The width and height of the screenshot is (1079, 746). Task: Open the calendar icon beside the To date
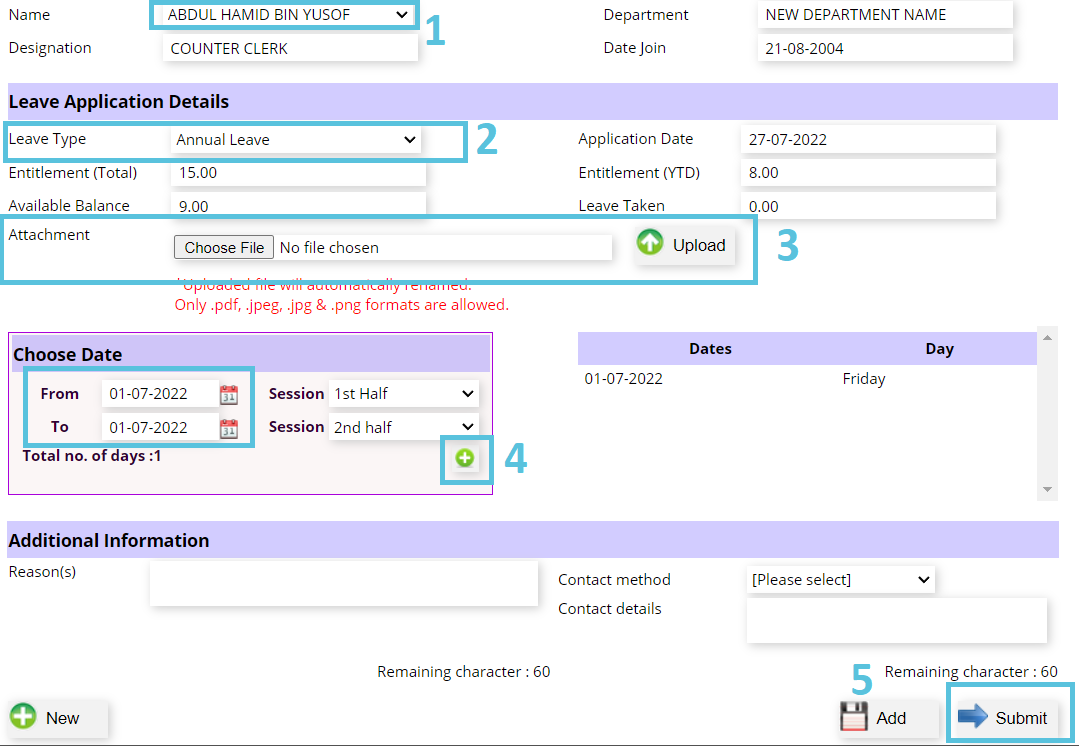pos(230,427)
